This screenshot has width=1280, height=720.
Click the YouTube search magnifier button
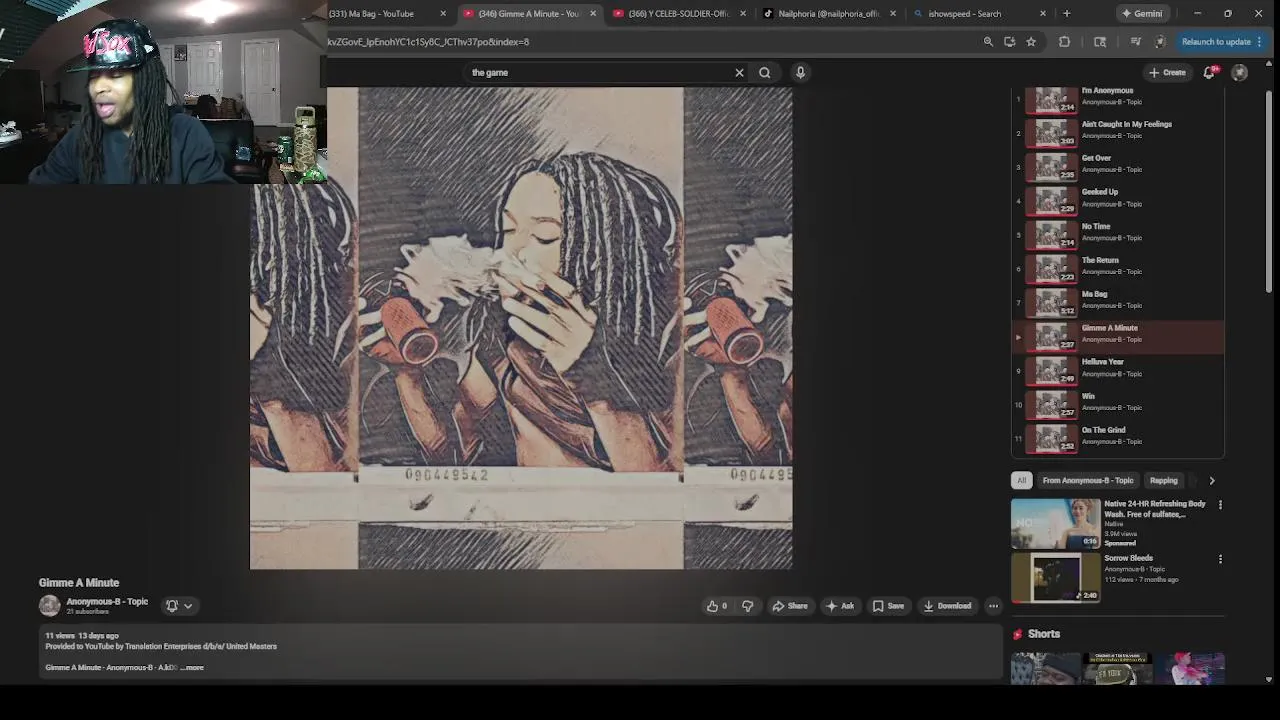coord(765,72)
